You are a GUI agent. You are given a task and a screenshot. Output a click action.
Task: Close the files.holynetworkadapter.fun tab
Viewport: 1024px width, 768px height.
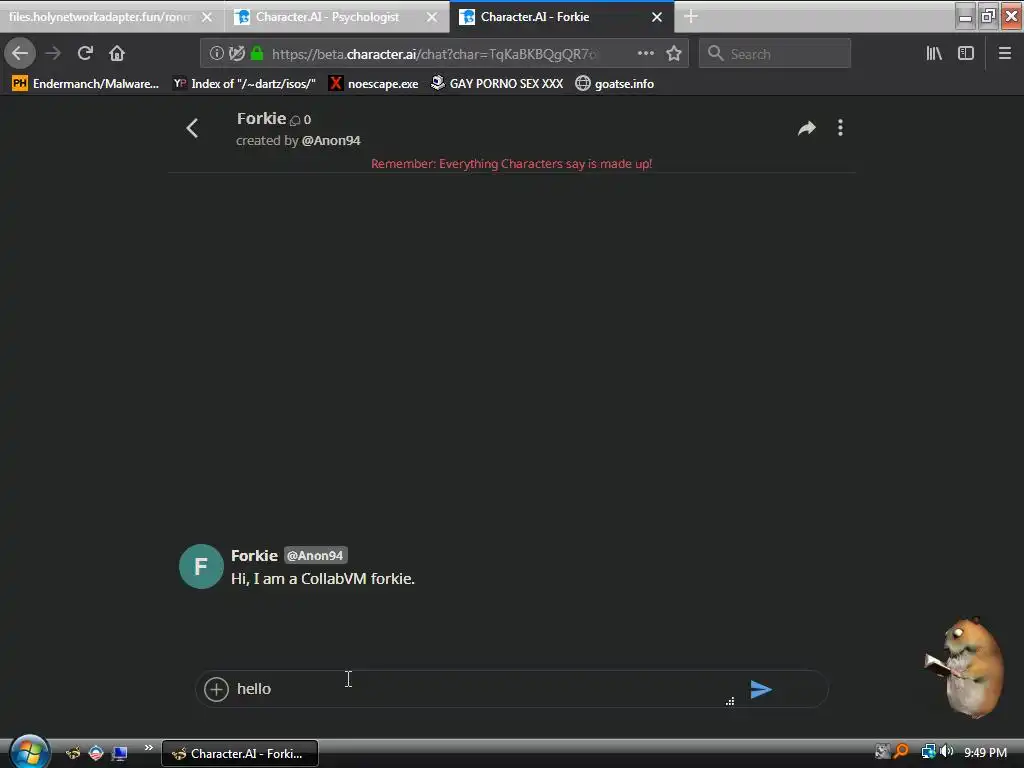point(207,18)
